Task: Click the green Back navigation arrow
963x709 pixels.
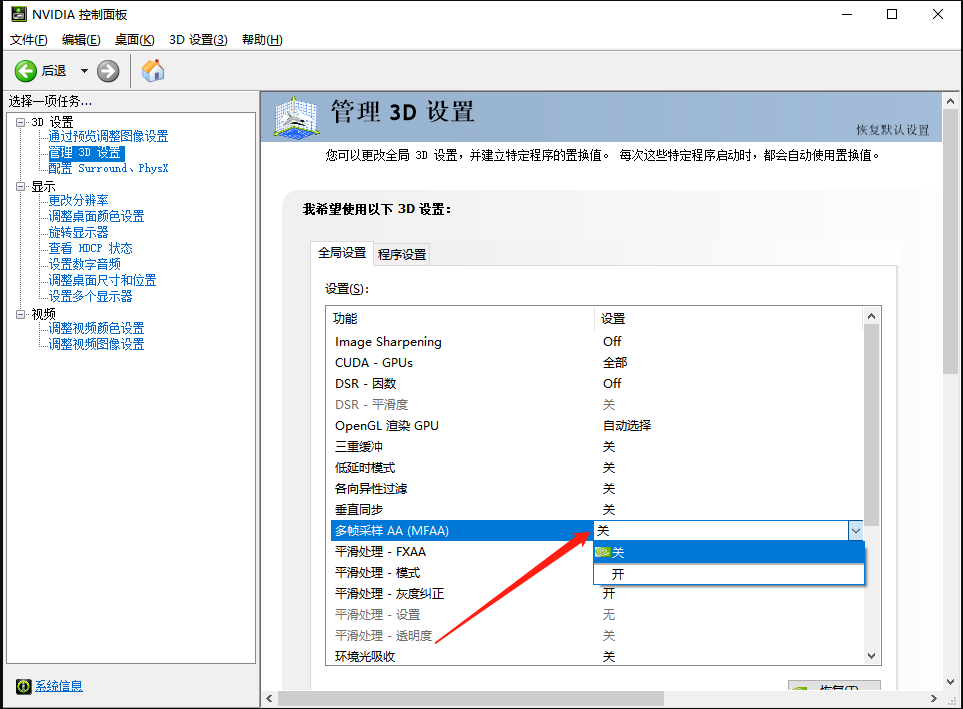Action: 27,71
